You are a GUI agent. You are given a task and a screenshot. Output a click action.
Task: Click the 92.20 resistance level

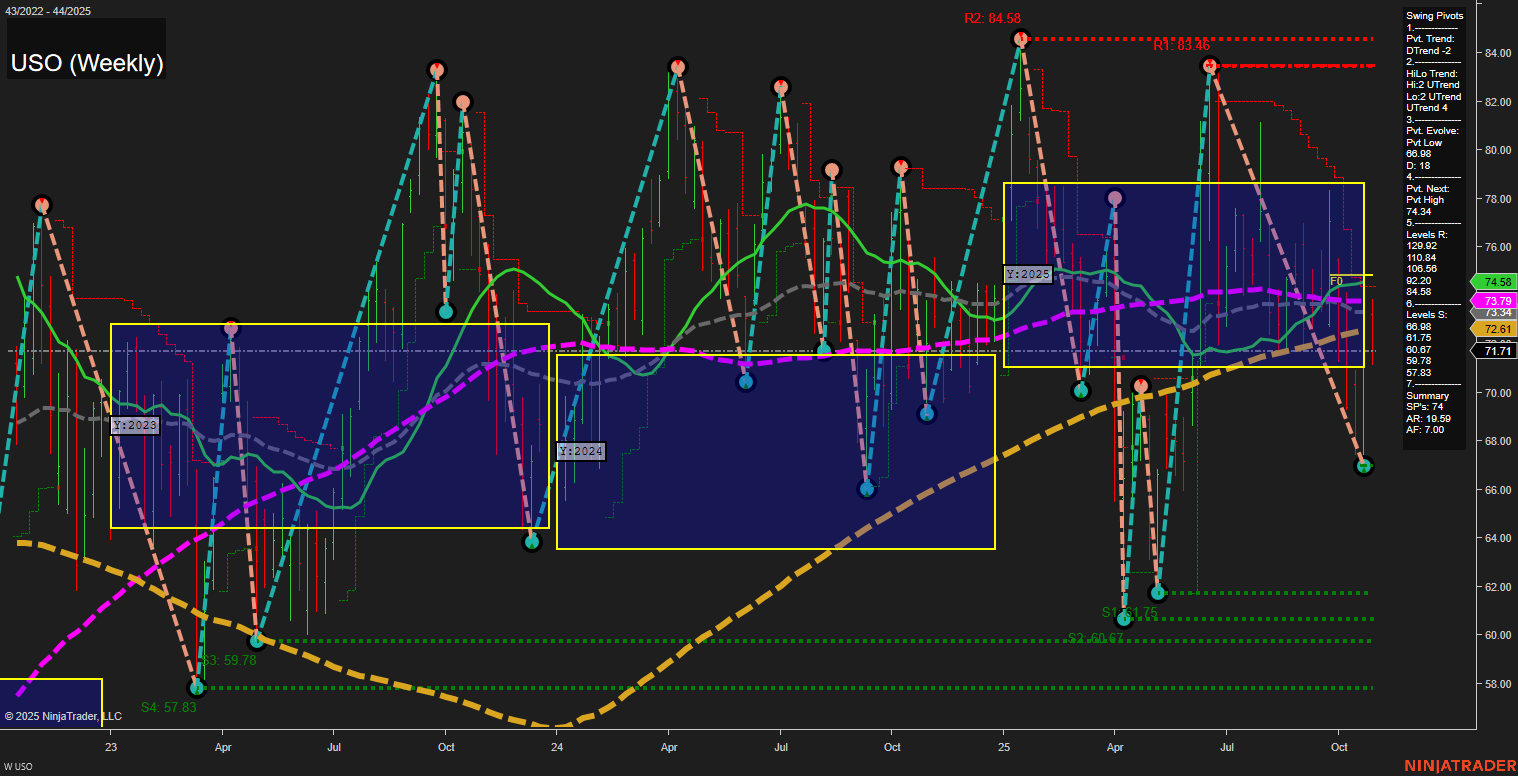click(1419, 281)
